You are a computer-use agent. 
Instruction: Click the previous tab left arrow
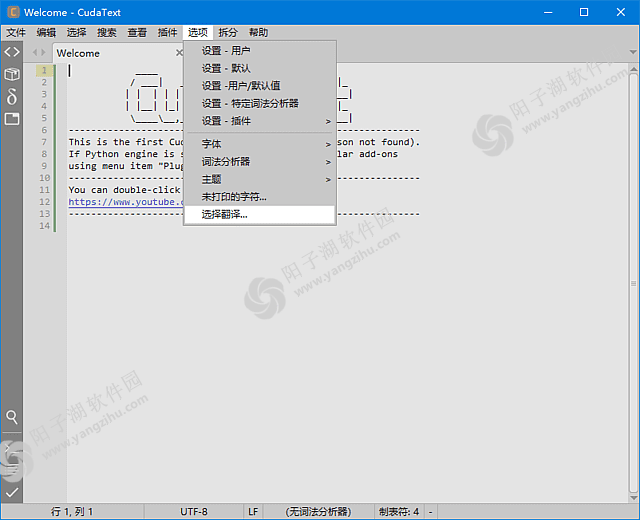(35, 52)
